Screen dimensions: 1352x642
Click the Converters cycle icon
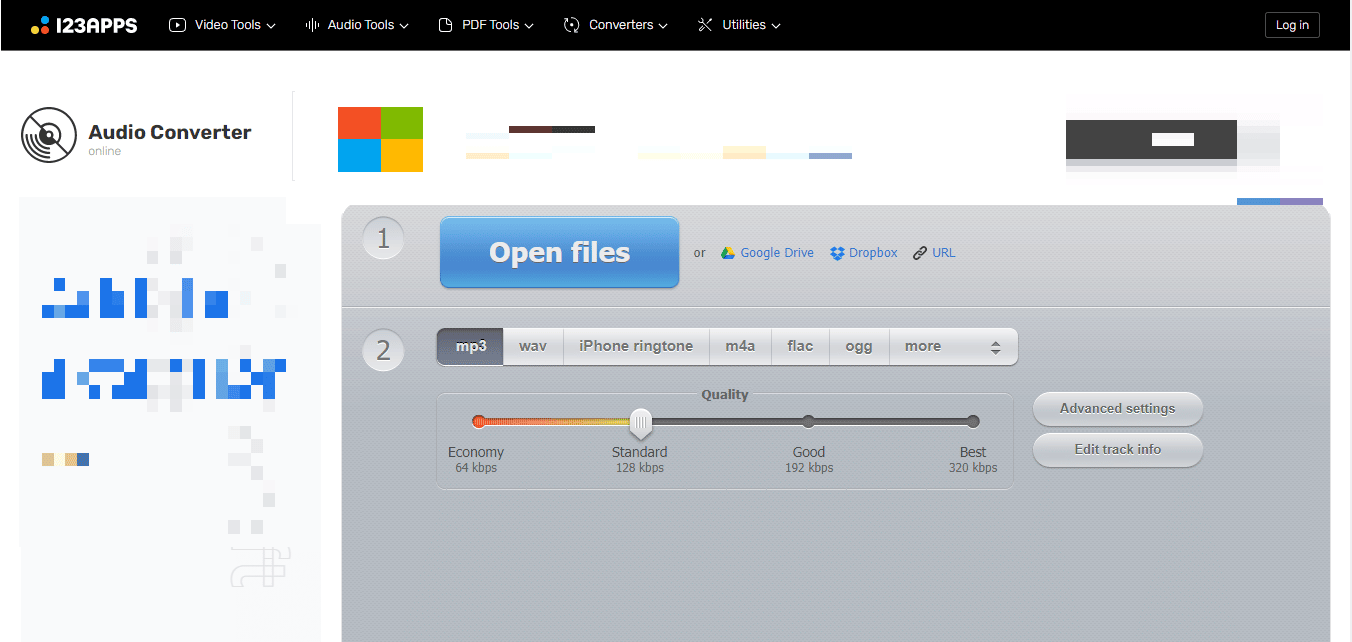tap(572, 25)
